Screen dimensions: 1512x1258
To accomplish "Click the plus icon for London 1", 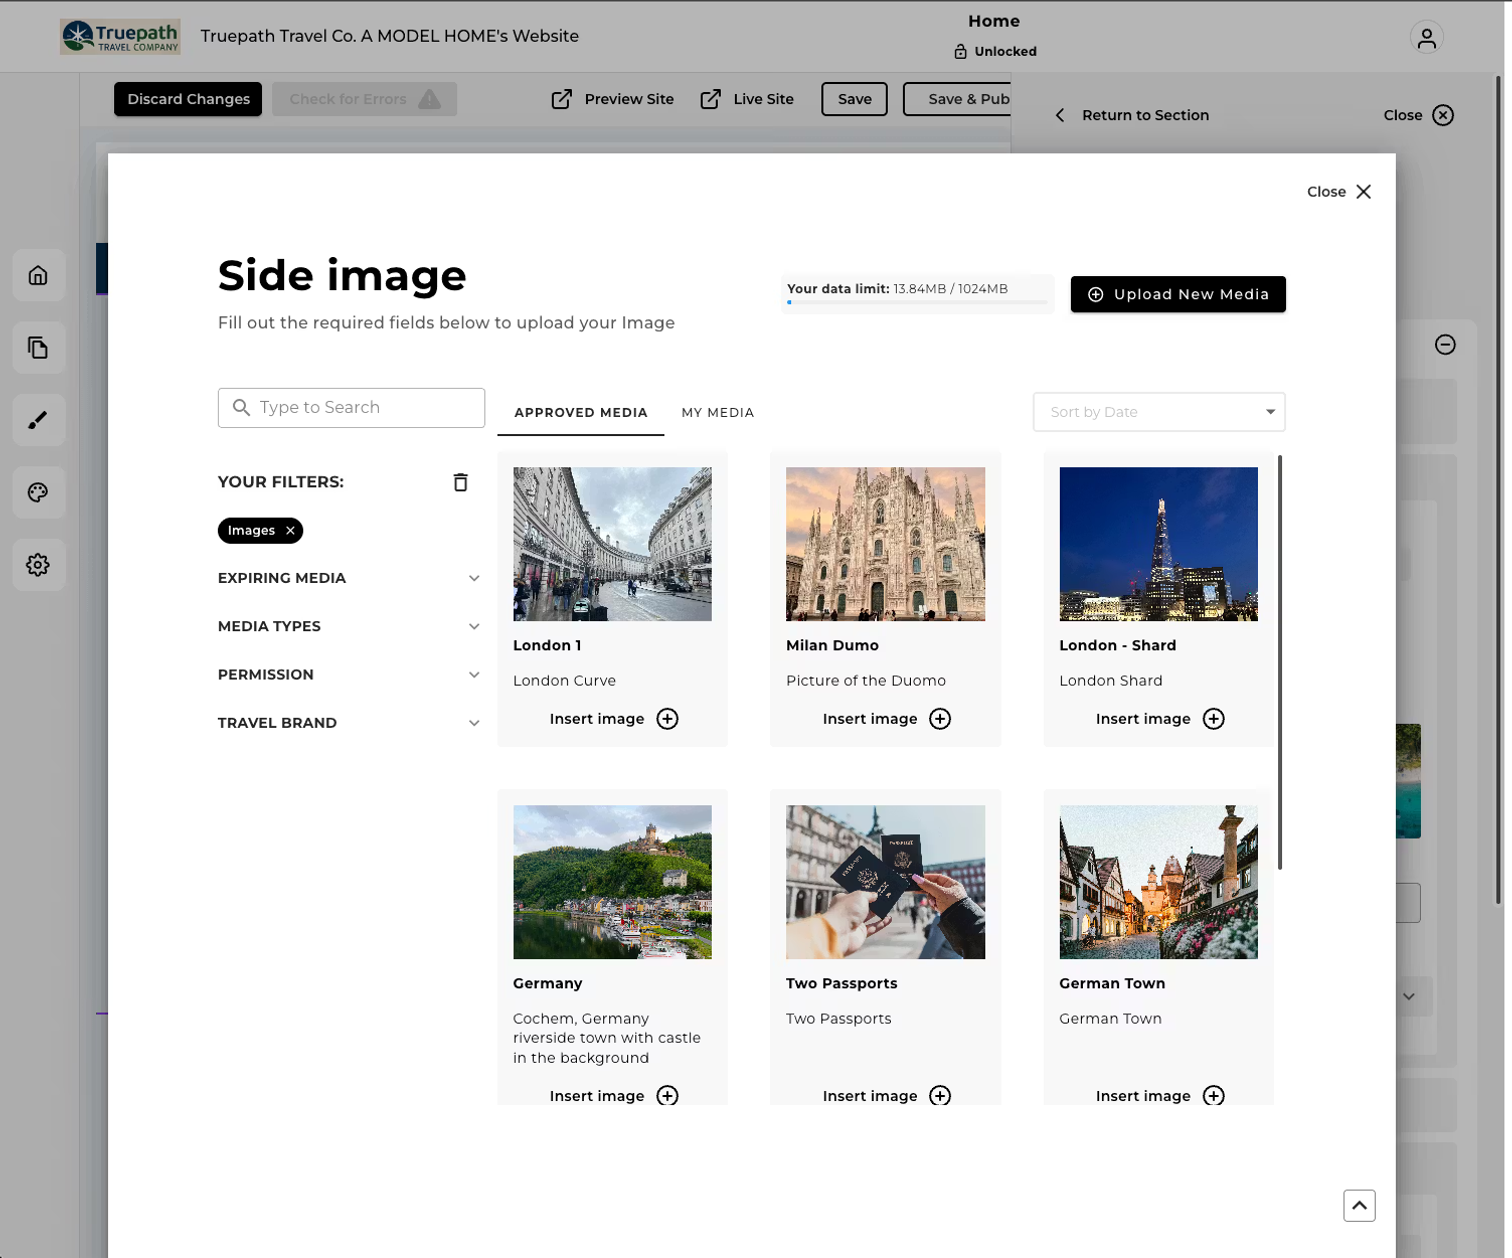I will coord(667,719).
